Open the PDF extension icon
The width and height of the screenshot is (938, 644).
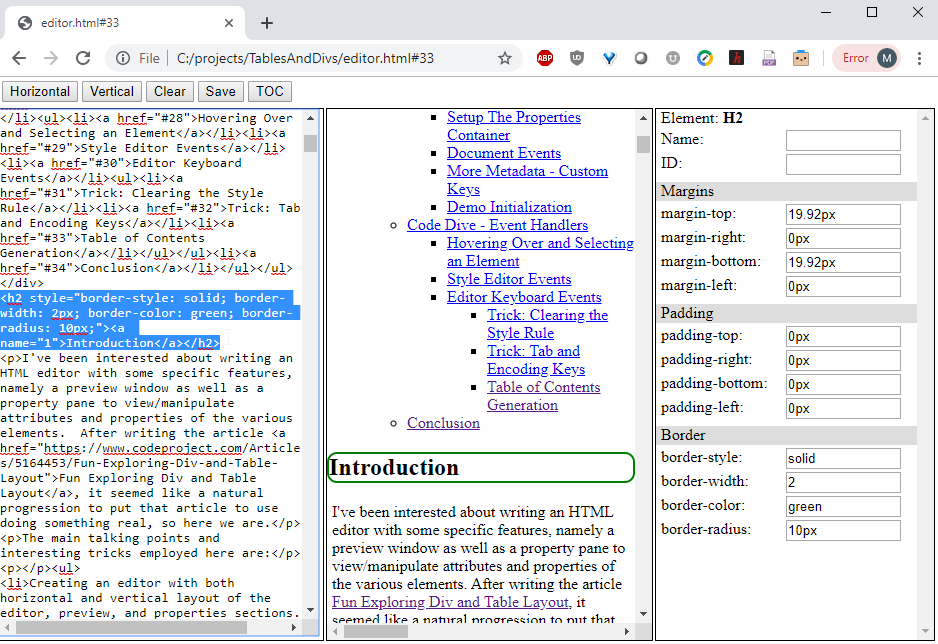tap(769, 58)
